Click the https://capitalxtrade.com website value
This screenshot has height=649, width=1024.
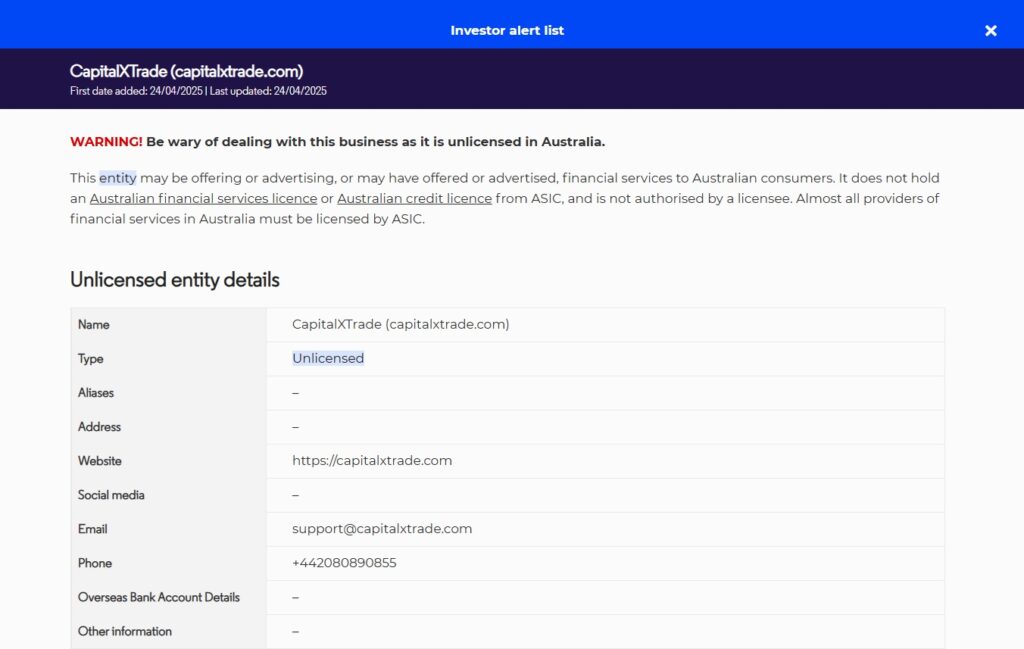click(x=372, y=461)
